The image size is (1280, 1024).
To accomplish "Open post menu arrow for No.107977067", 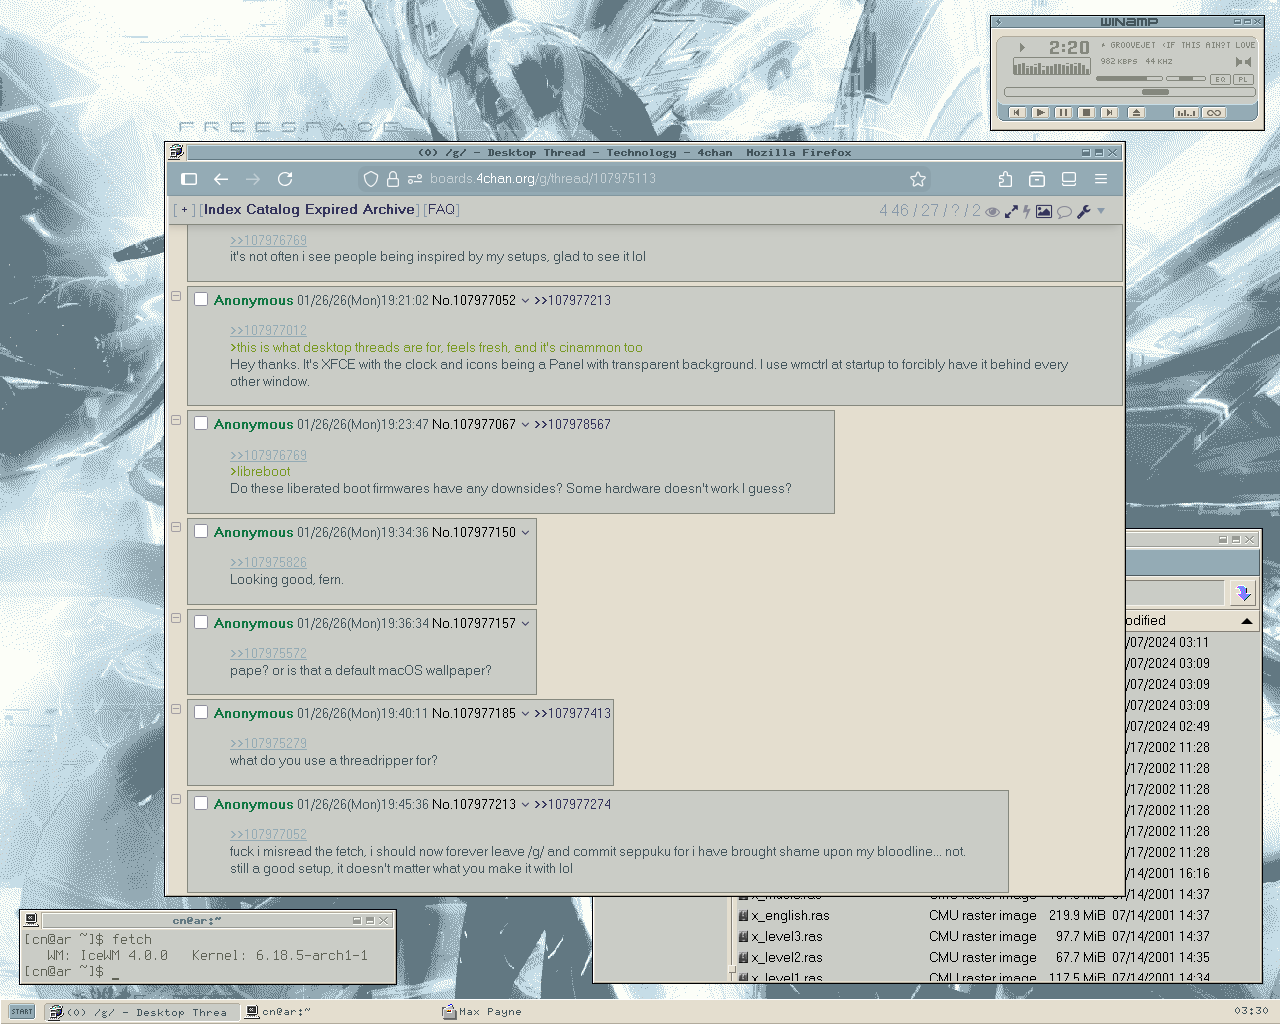I will click(525, 425).
